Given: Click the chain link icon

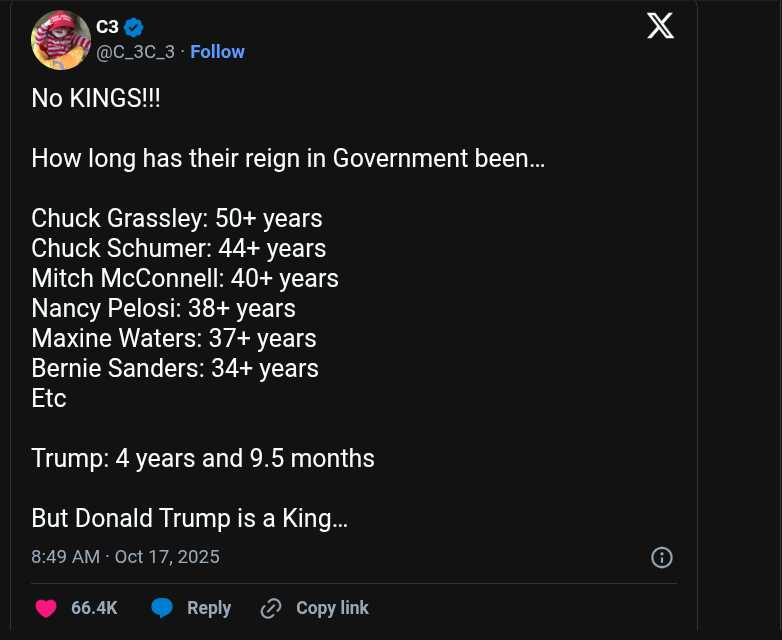Looking at the screenshot, I should coord(270,608).
